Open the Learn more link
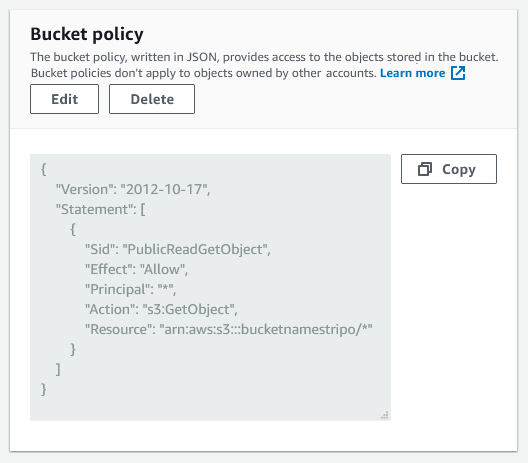The height and width of the screenshot is (463, 528). point(412,73)
